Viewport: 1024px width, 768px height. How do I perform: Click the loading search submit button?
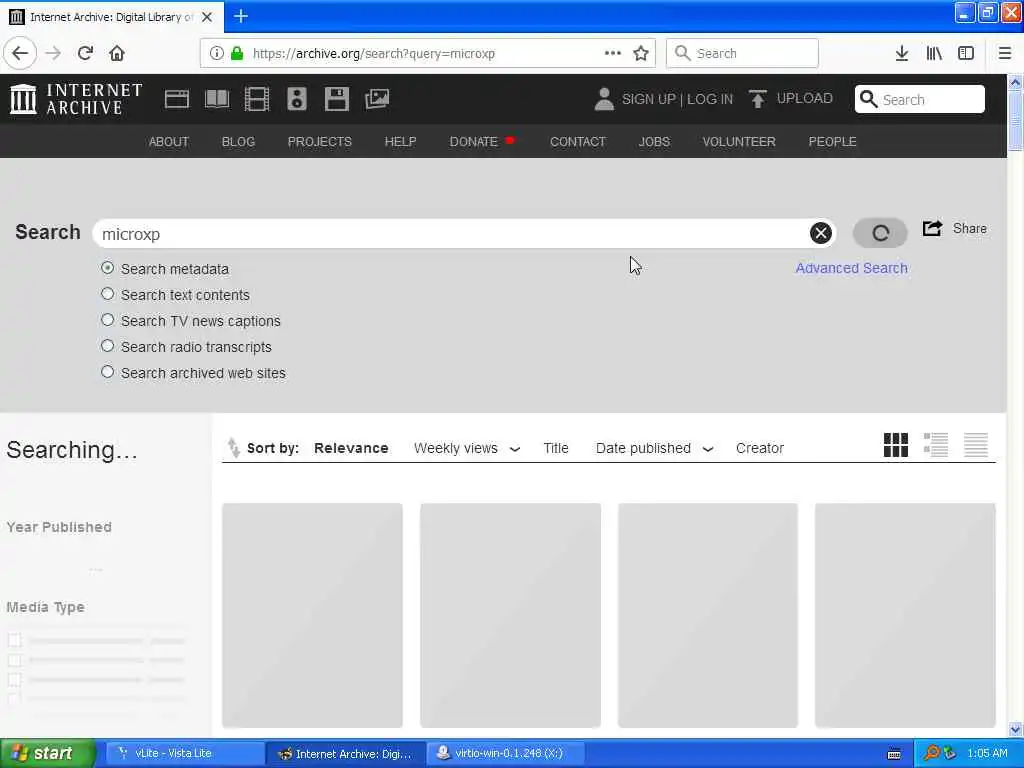tap(880, 233)
